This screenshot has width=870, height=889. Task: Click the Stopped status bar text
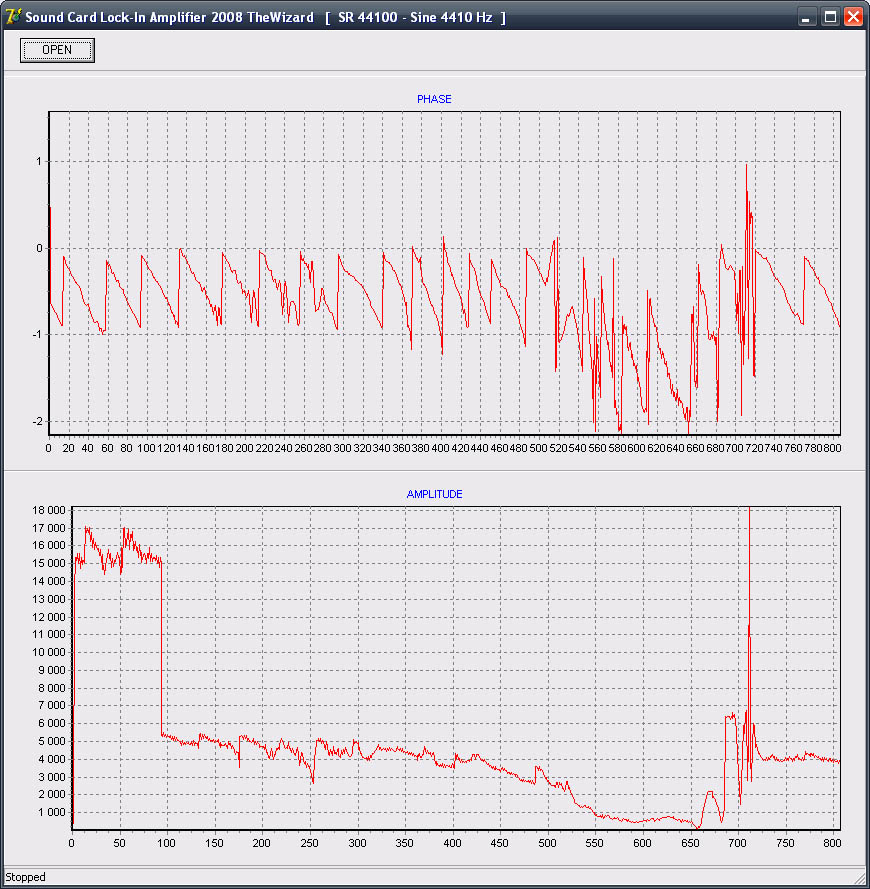[x=26, y=878]
